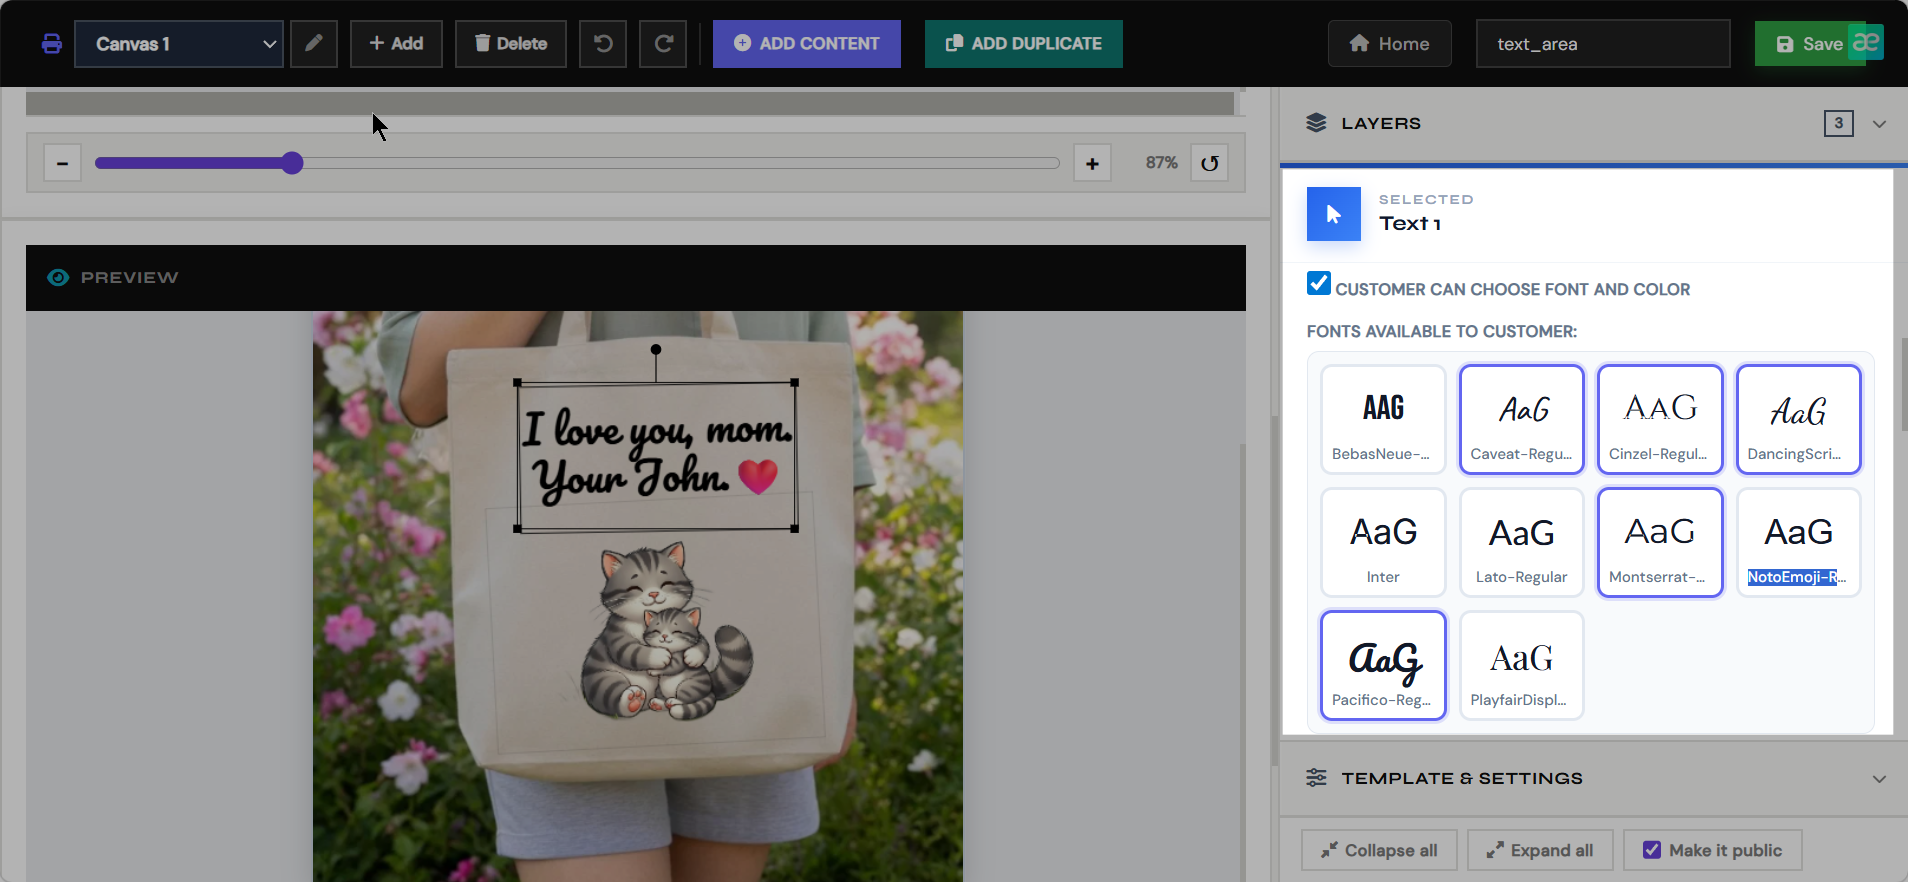The height and width of the screenshot is (882, 1908).
Task: Click the redo arrow icon
Action: pyautogui.click(x=663, y=44)
